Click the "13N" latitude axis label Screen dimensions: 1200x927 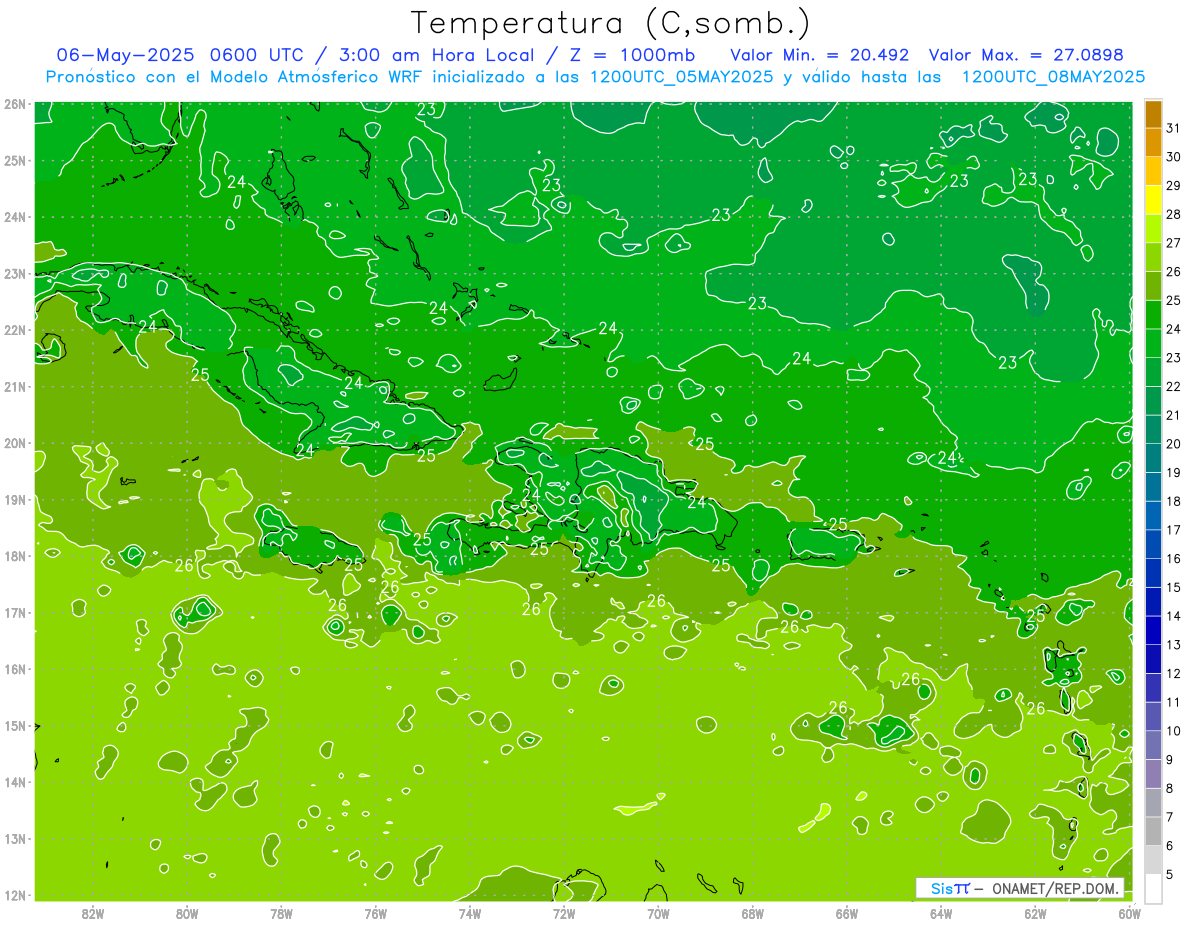tap(14, 838)
